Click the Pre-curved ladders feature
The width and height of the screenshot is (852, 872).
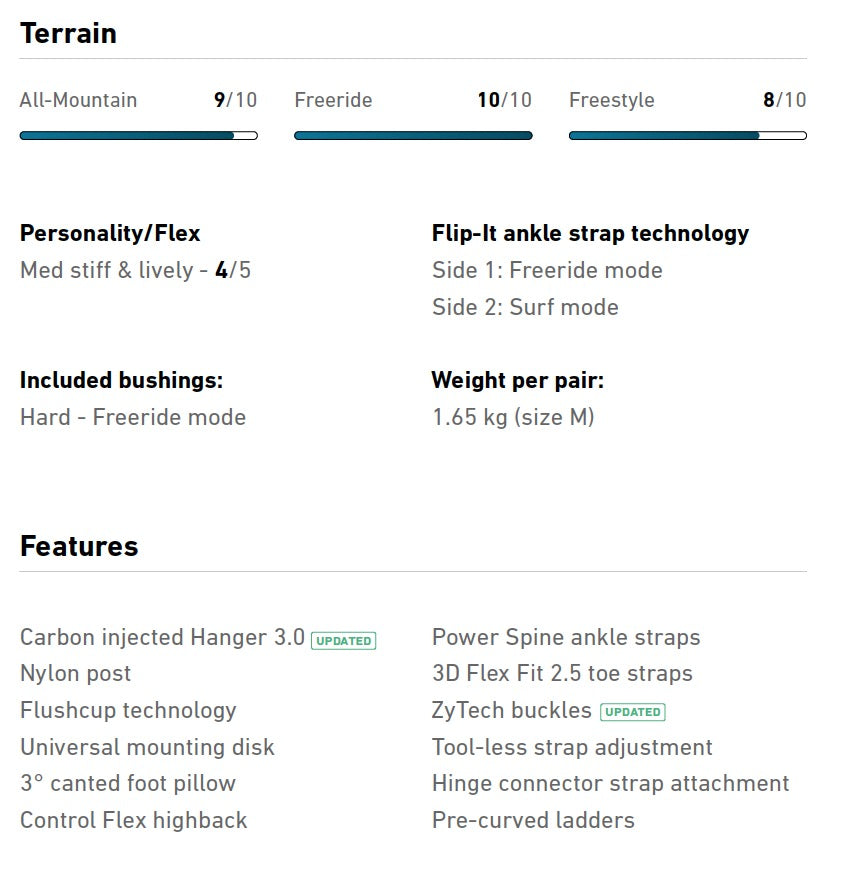coord(533,820)
